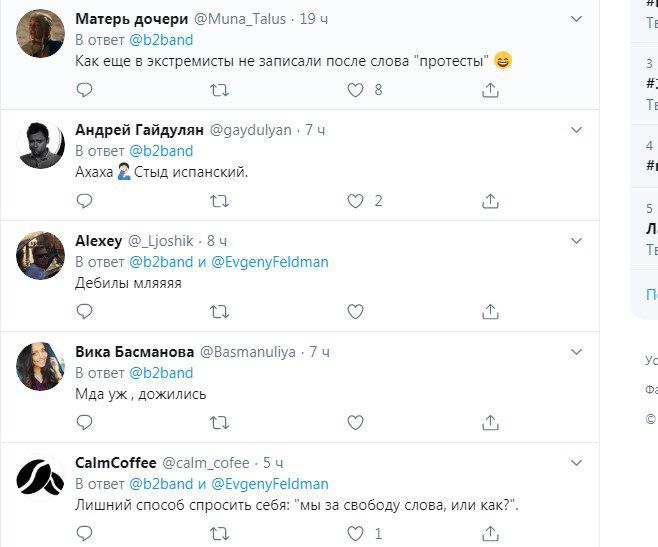Reply to Alexey's tweet

(85, 312)
